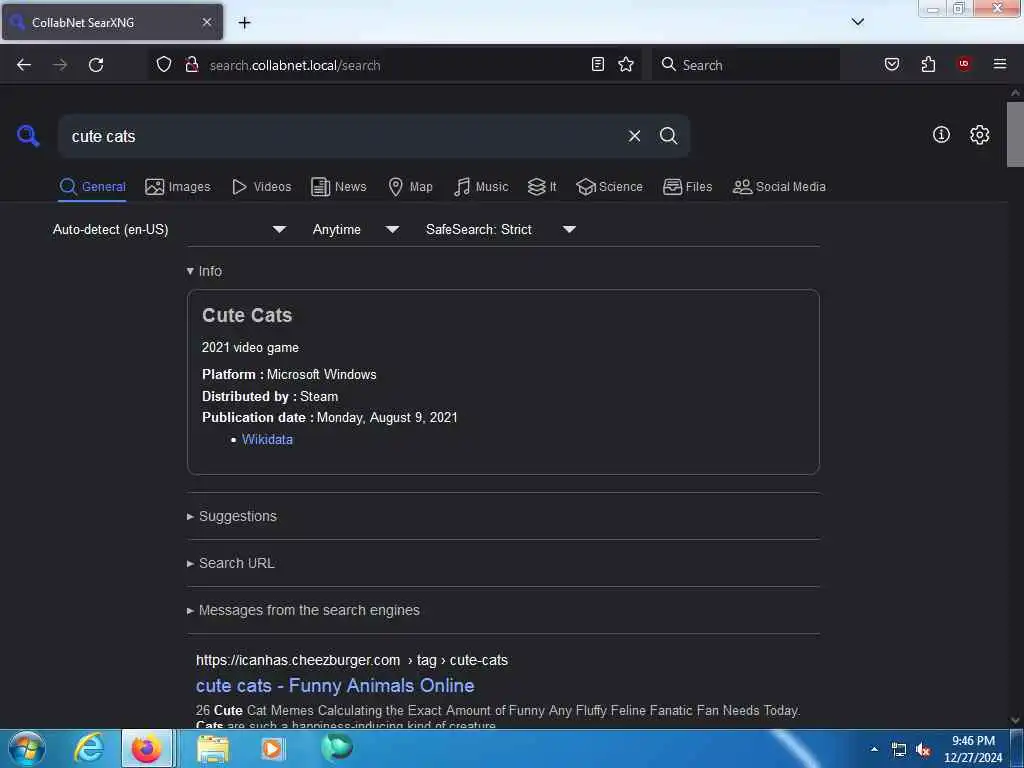
Task: Open a new browser tab
Action: click(x=244, y=23)
